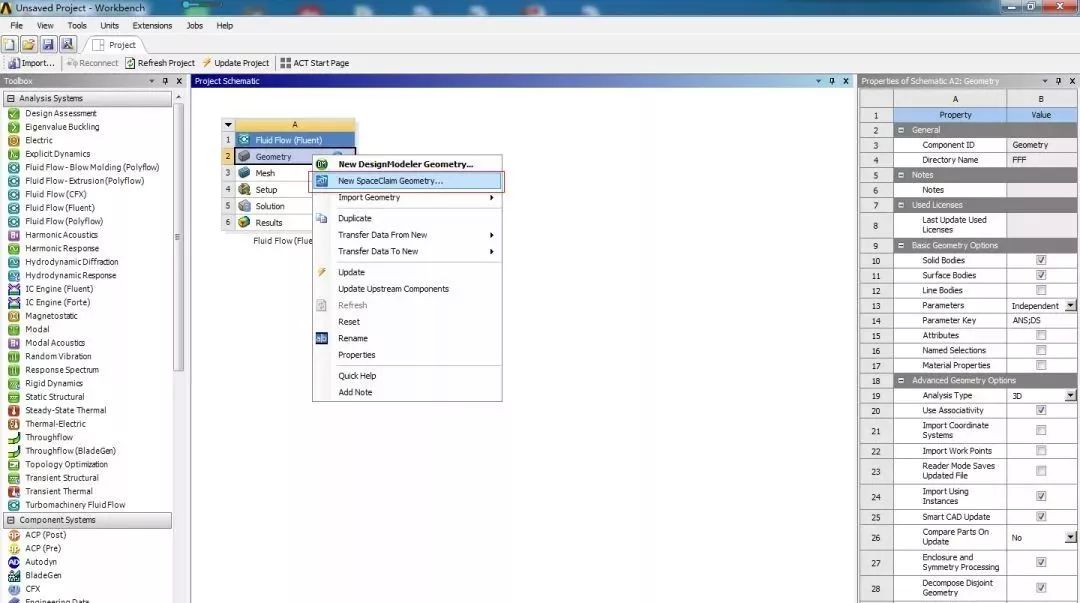Click the Open project folder icon
1080x603 pixels.
28,45
